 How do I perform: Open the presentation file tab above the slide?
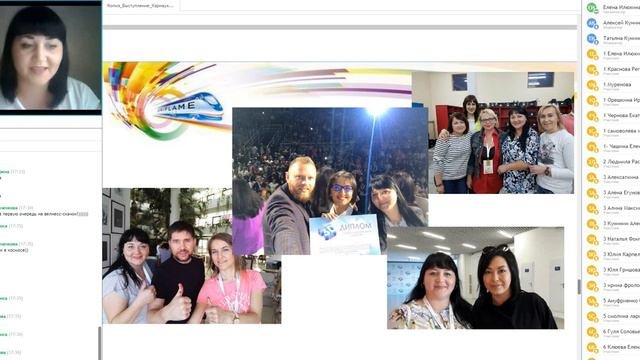[x=140, y=6]
